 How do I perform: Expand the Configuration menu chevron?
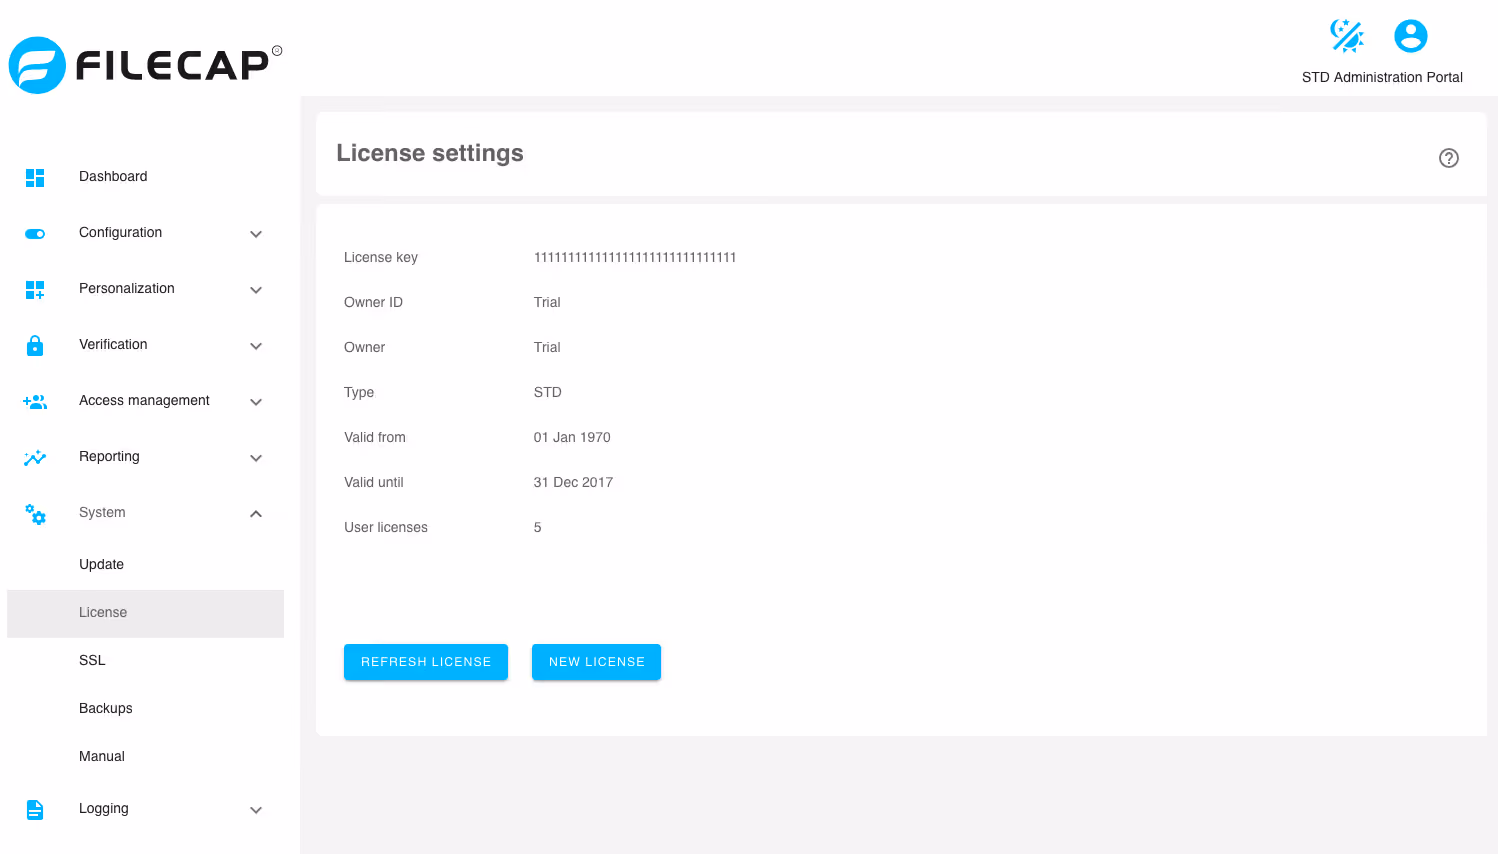256,234
